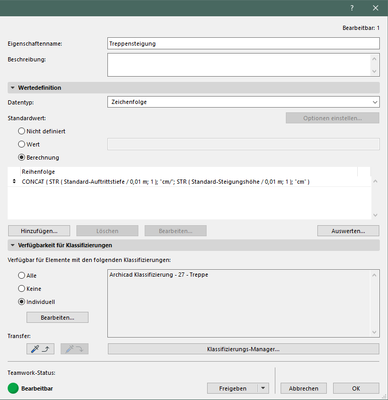Click expression list scrollbar up arrow
The height and width of the screenshot is (400, 388).
(x=375, y=181)
